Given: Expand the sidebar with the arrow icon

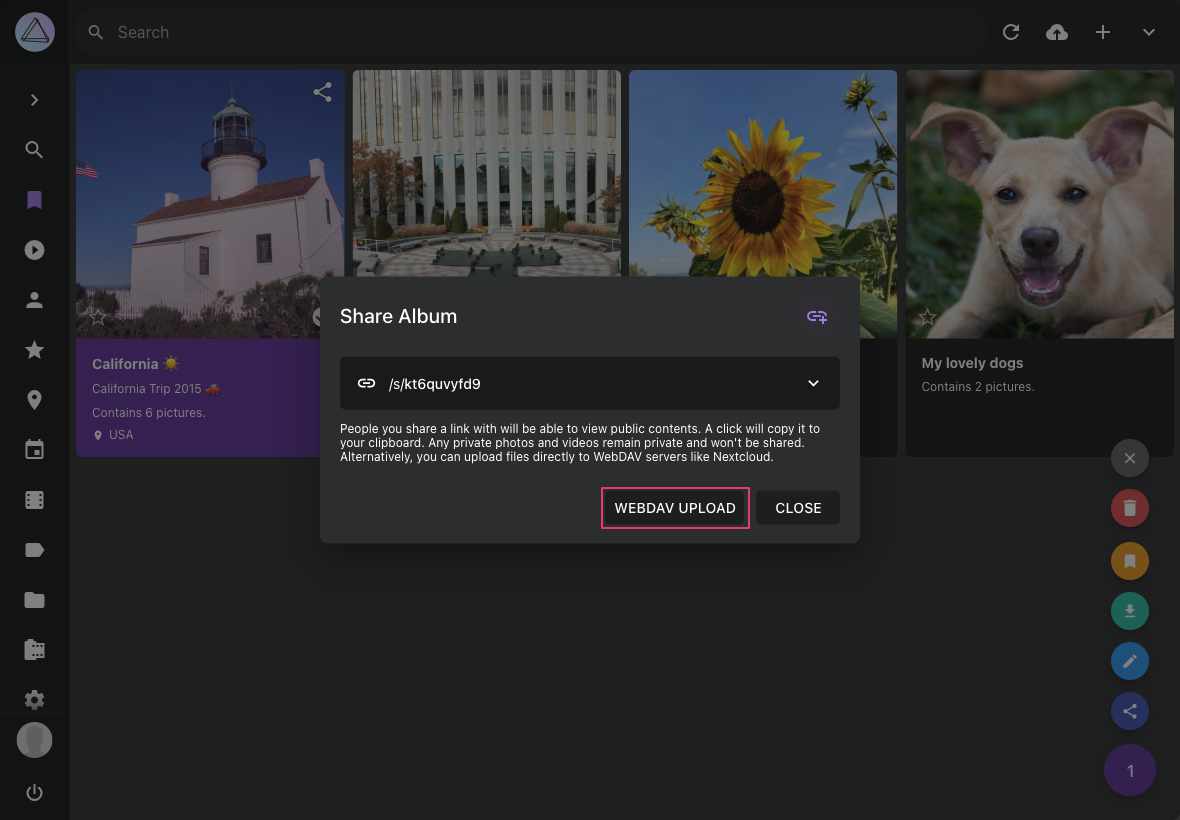Looking at the screenshot, I should (34, 100).
